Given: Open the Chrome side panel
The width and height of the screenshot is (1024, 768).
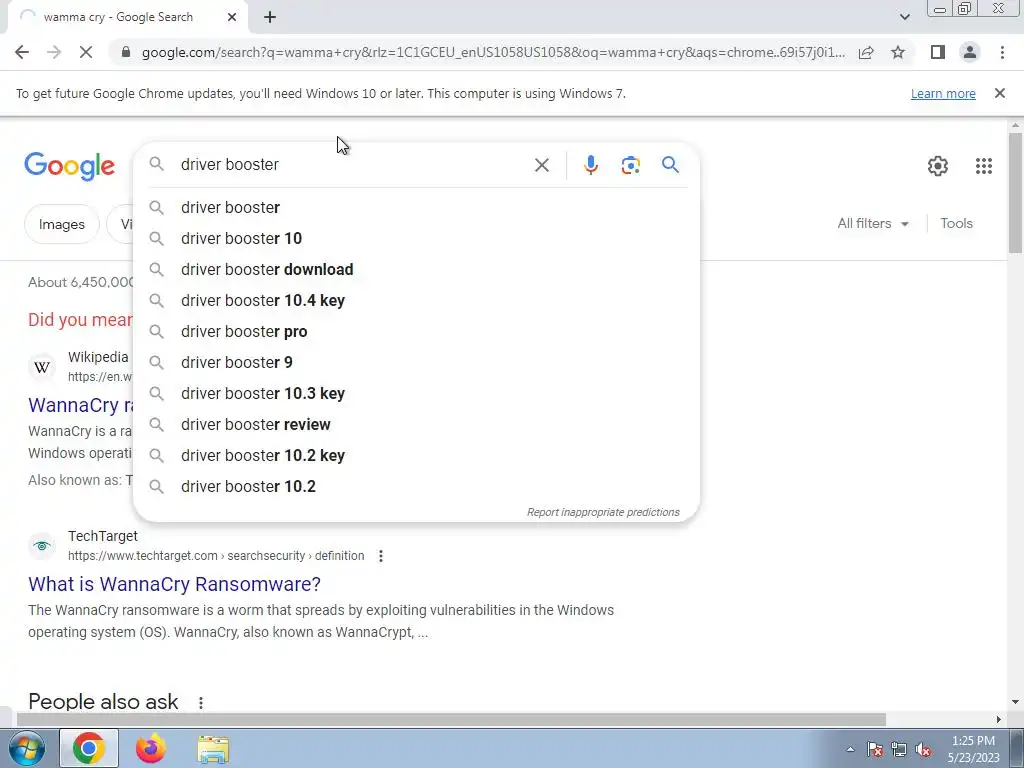Looking at the screenshot, I should coord(938,52).
